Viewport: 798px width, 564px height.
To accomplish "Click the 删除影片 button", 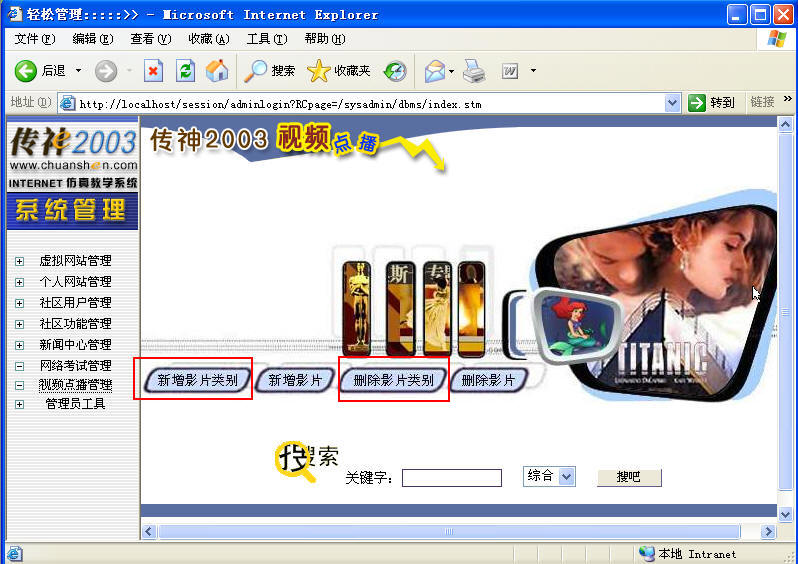I will 489,380.
